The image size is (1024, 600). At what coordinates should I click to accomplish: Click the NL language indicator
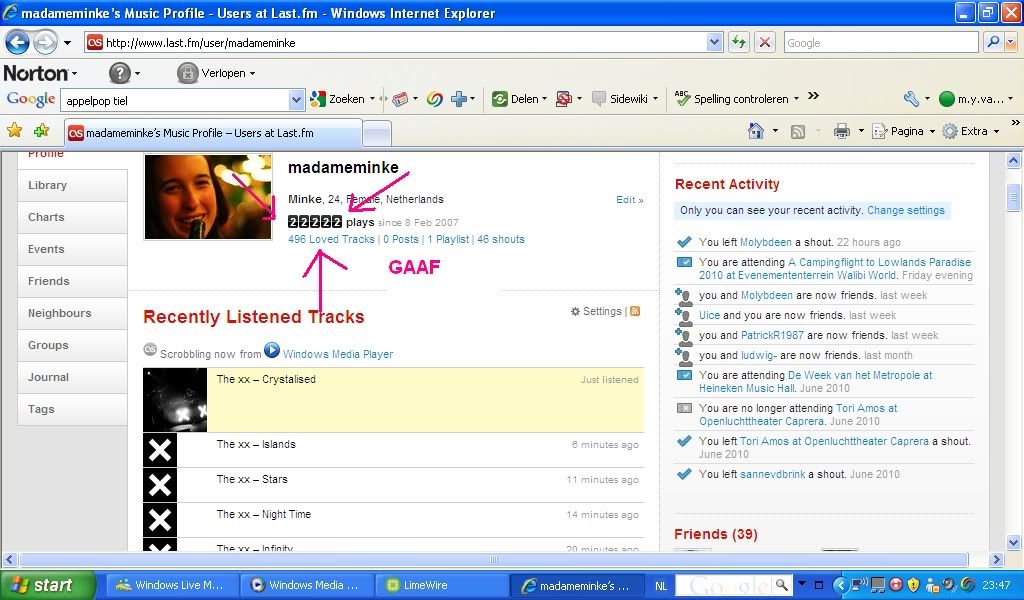(661, 586)
